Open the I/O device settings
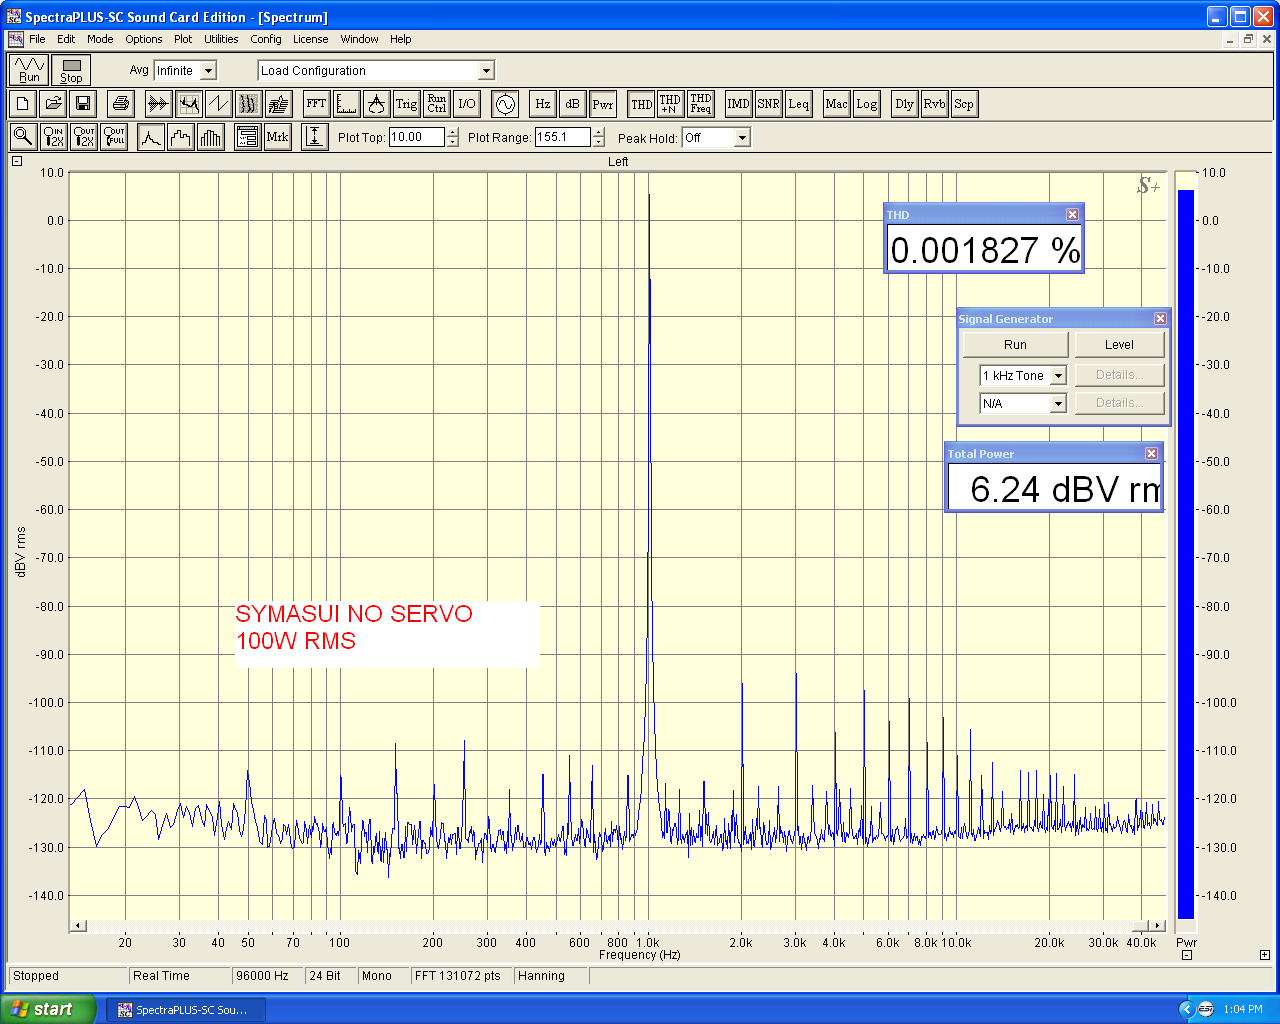The height and width of the screenshot is (1024, 1280). [x=466, y=103]
